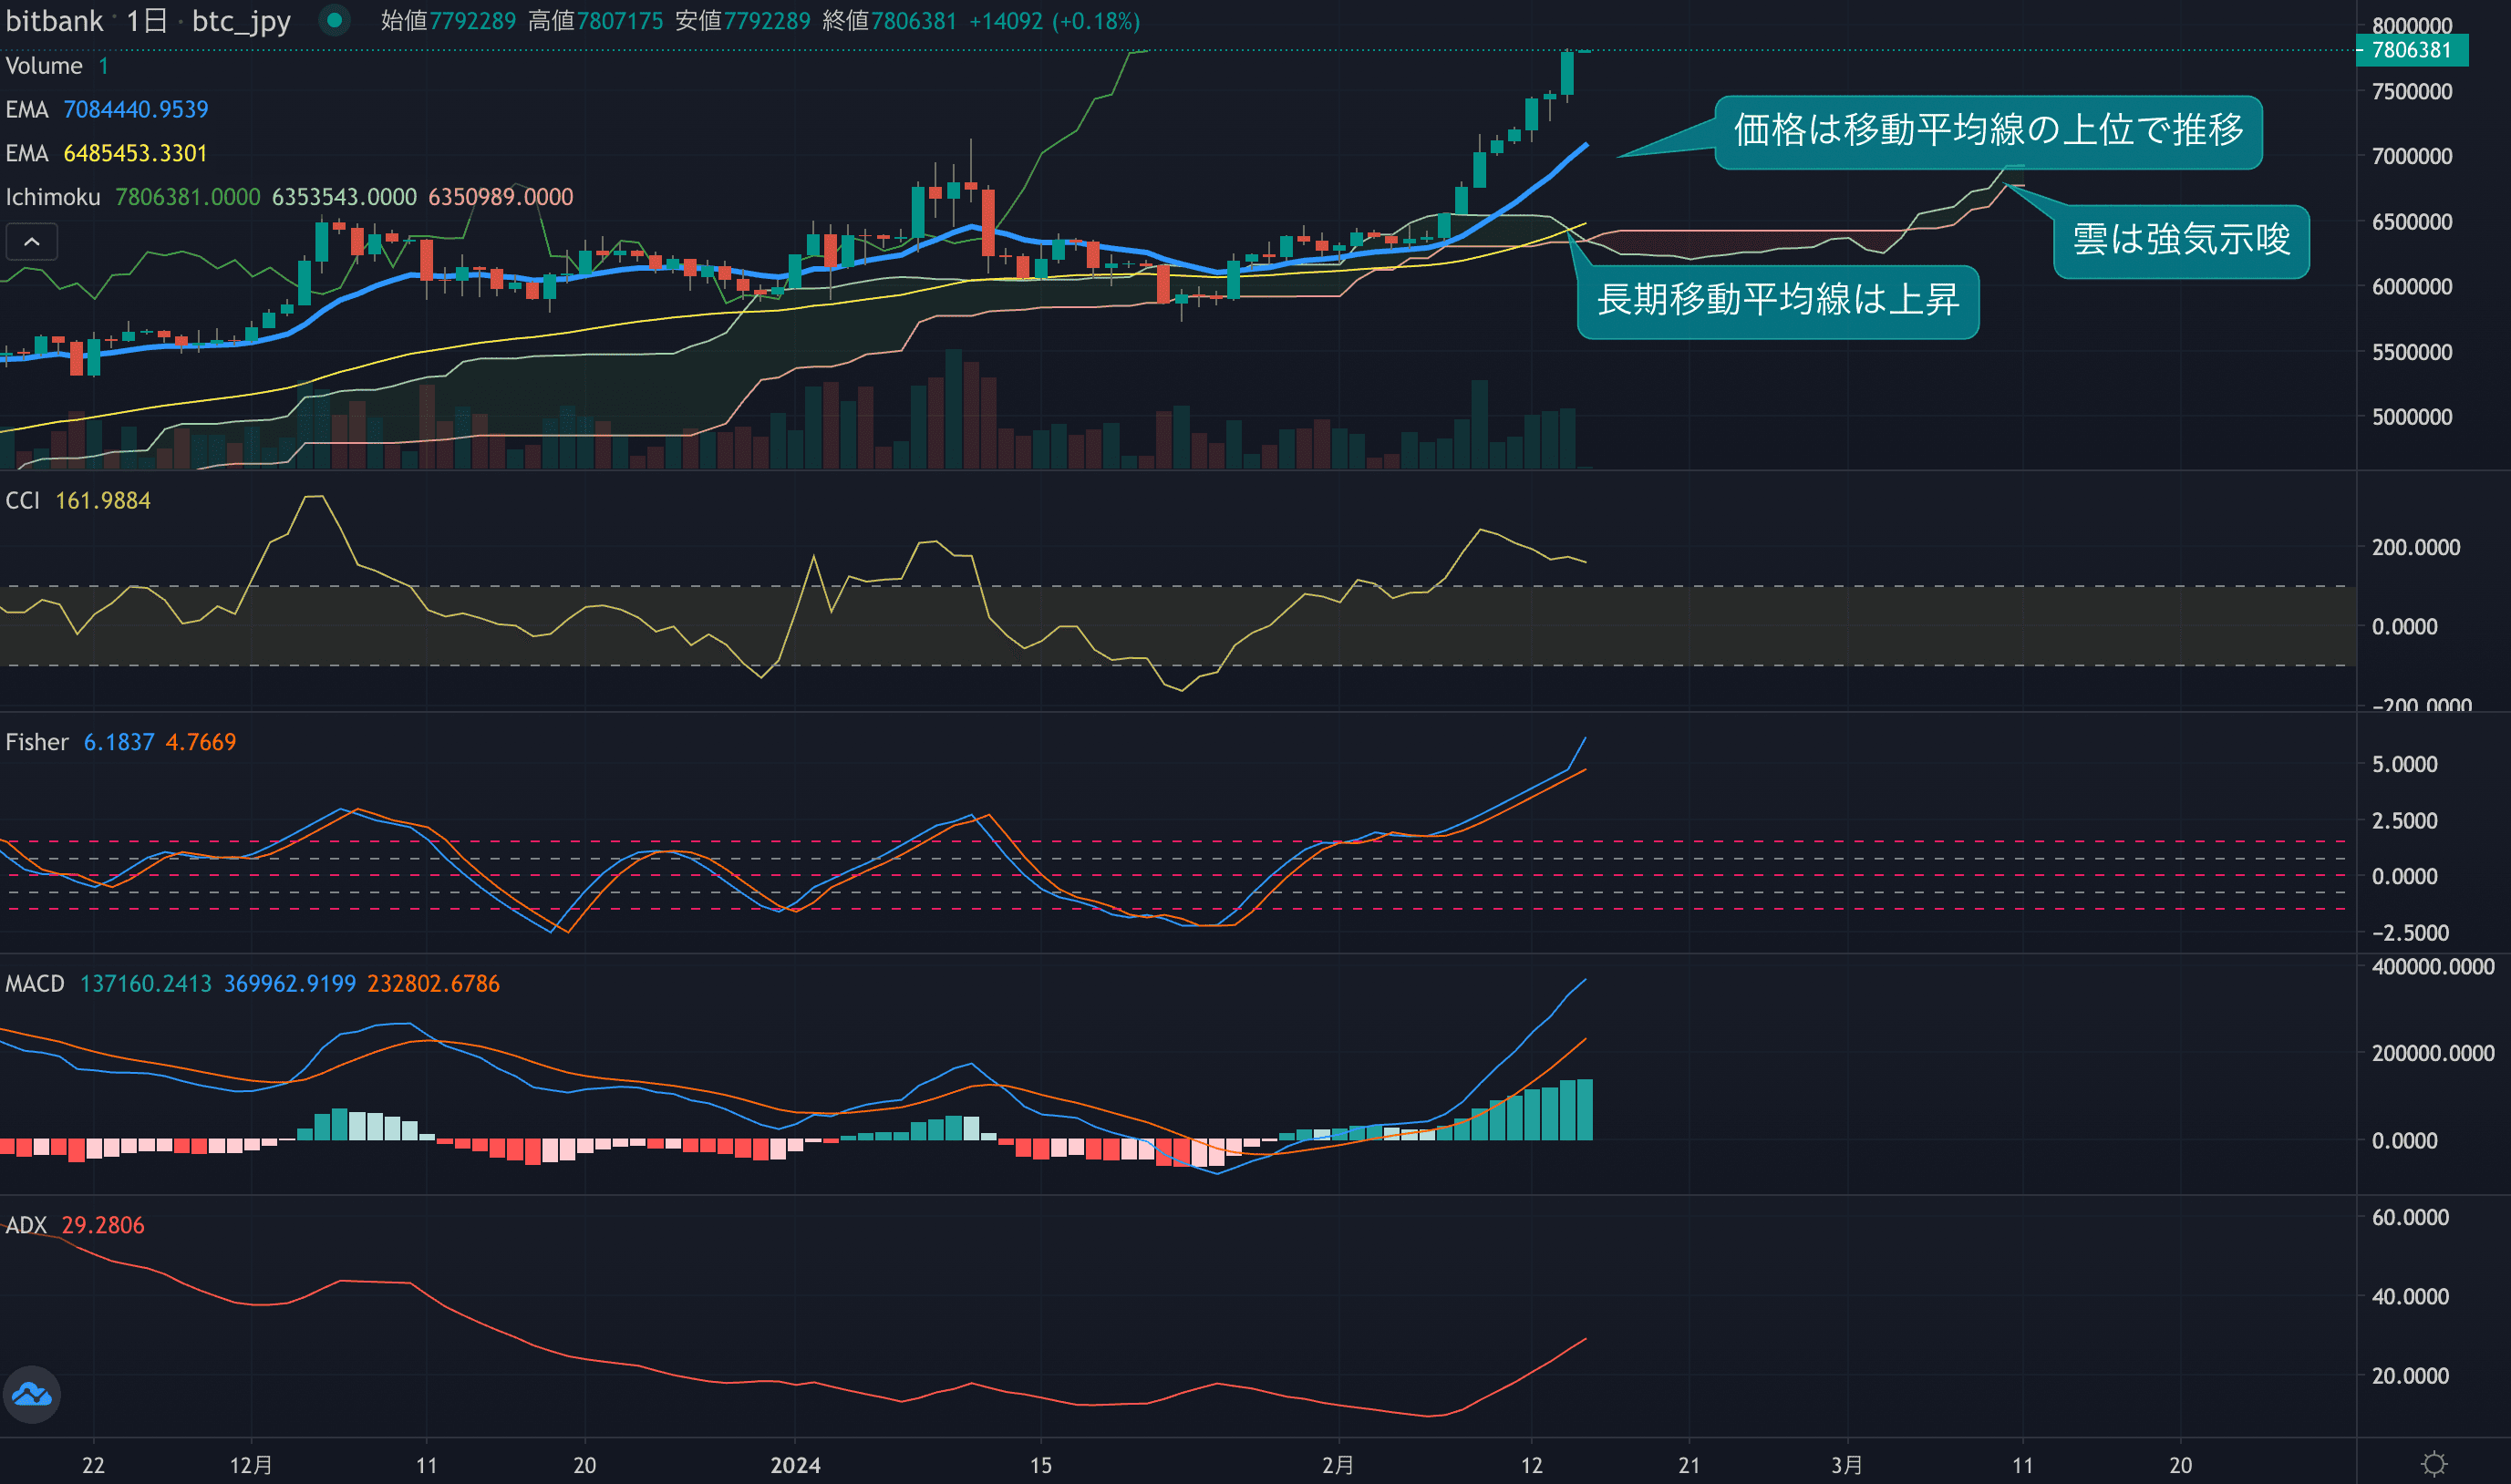Select the blue EMA 7084440.9539 legend
The height and width of the screenshot is (1484, 2511).
tap(107, 109)
